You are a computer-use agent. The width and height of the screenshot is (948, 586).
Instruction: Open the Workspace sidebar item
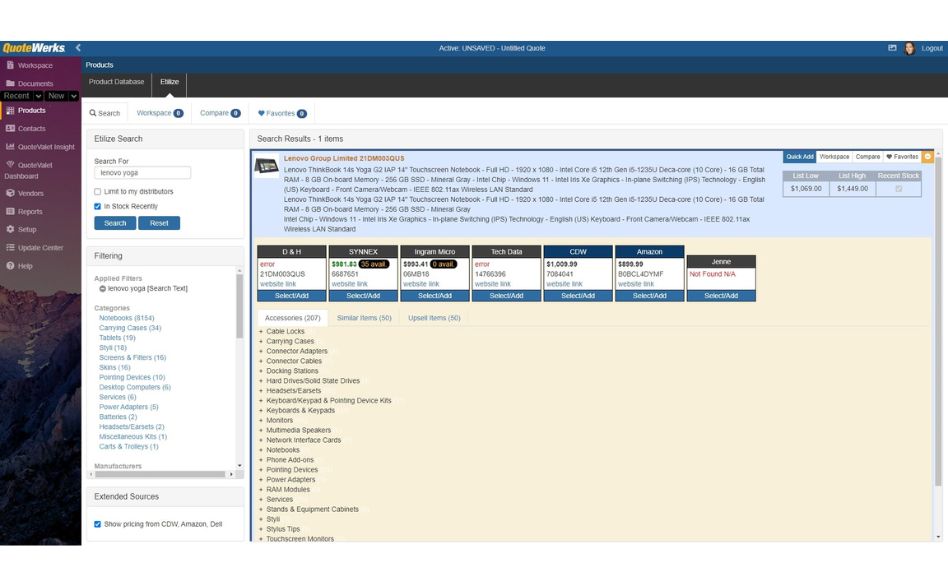(34, 65)
